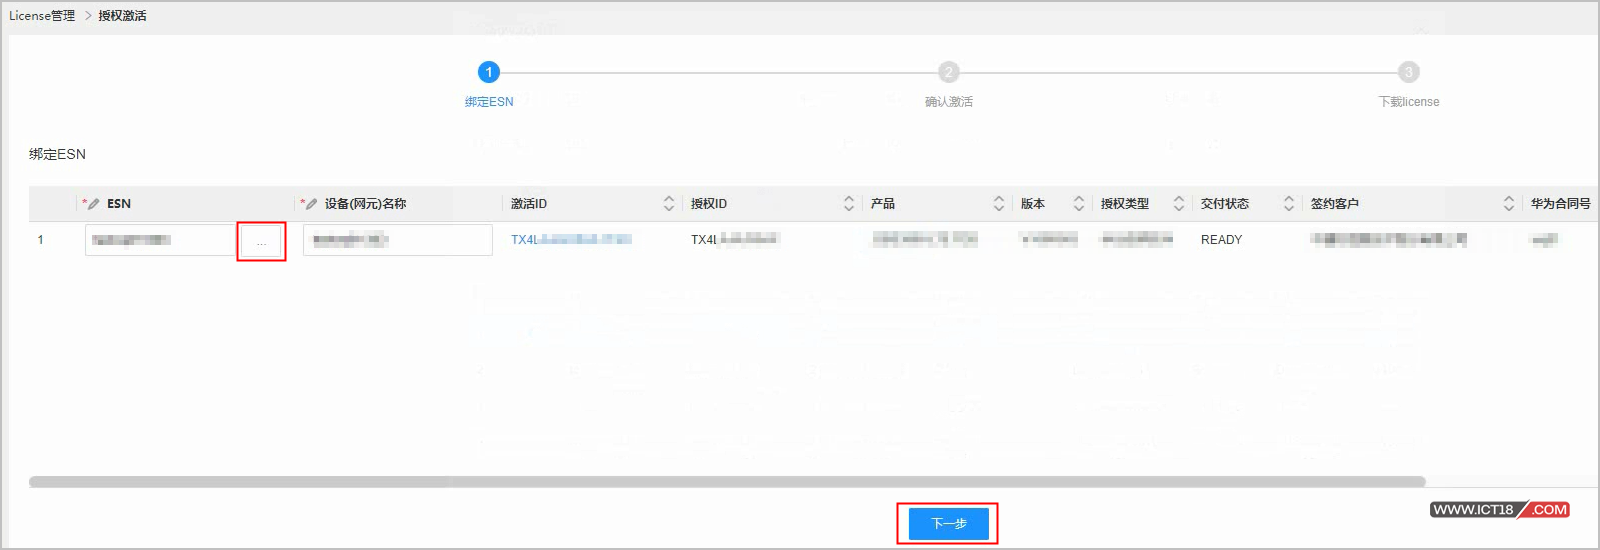Viewport: 1600px width, 550px height.
Task: Click the pencil icon beside ESN header
Action: (94, 204)
